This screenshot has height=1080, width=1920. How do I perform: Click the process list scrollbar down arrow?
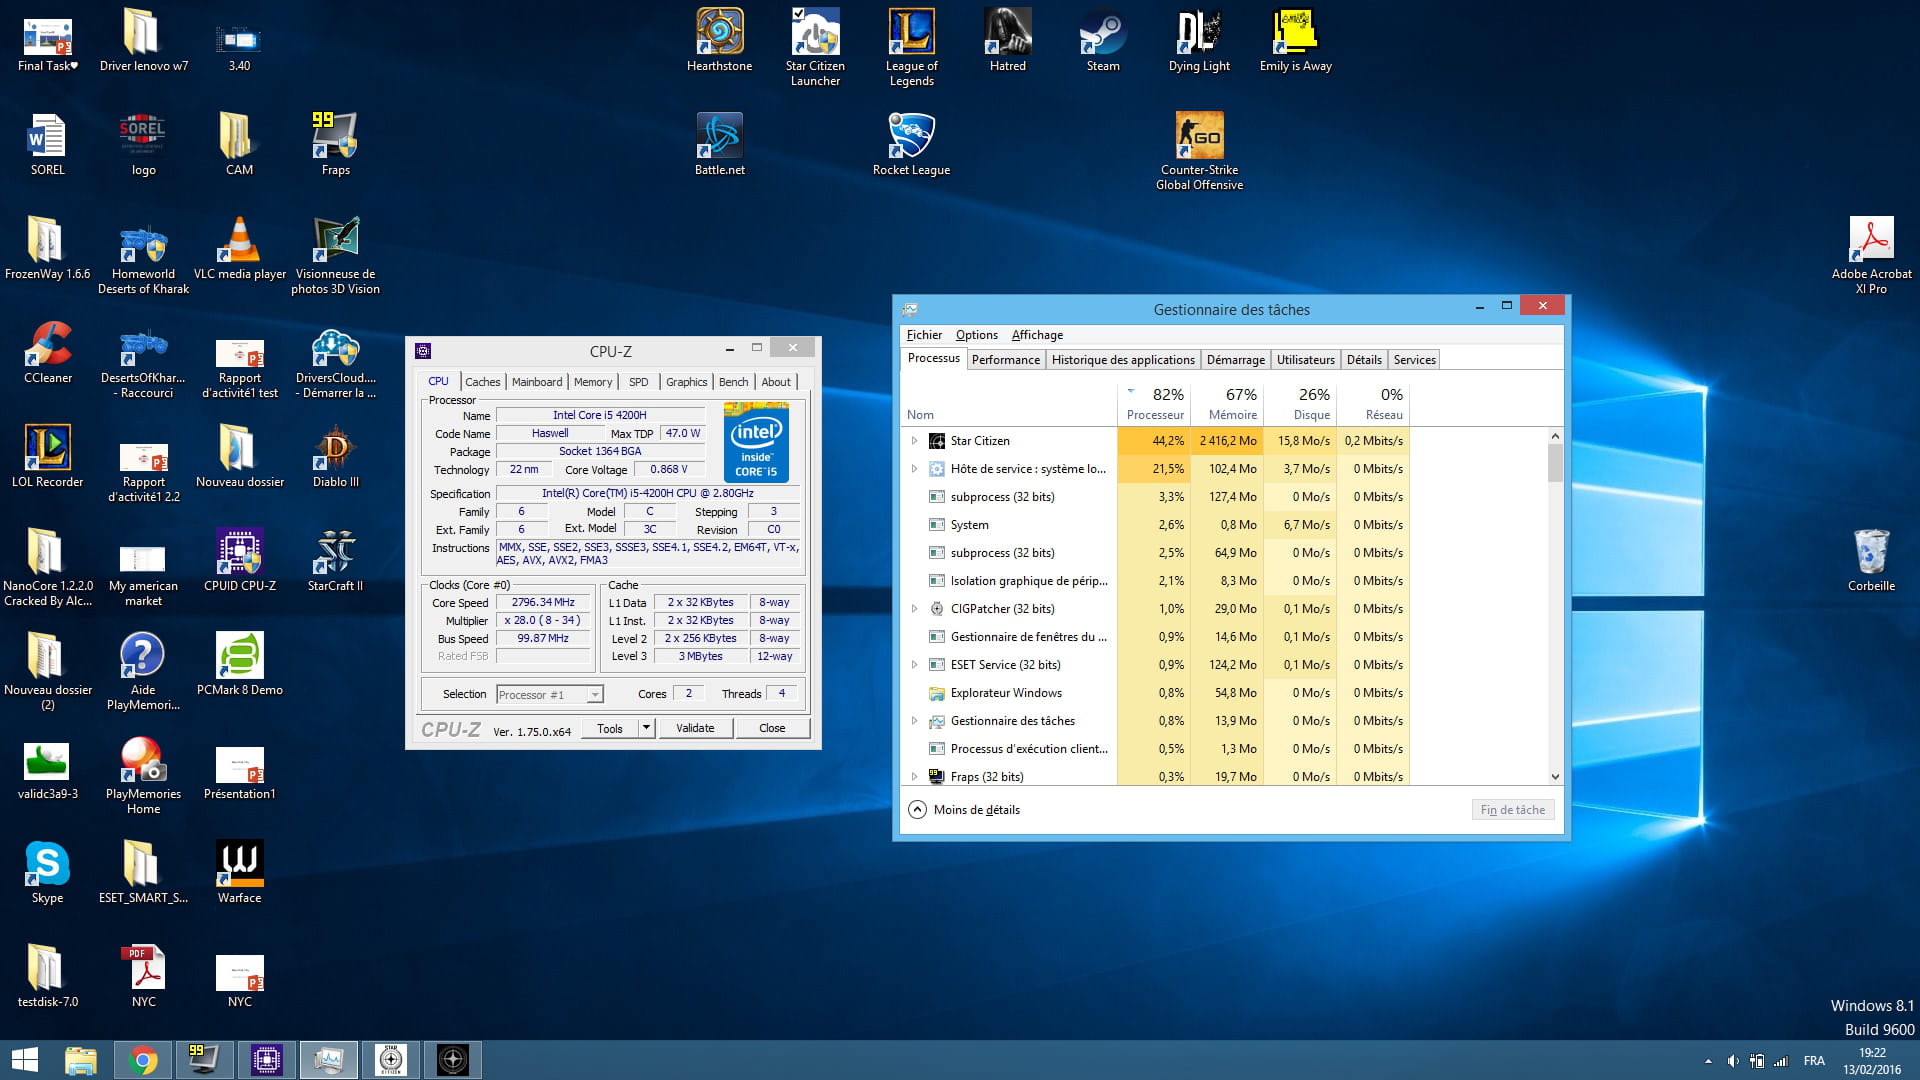click(1555, 777)
